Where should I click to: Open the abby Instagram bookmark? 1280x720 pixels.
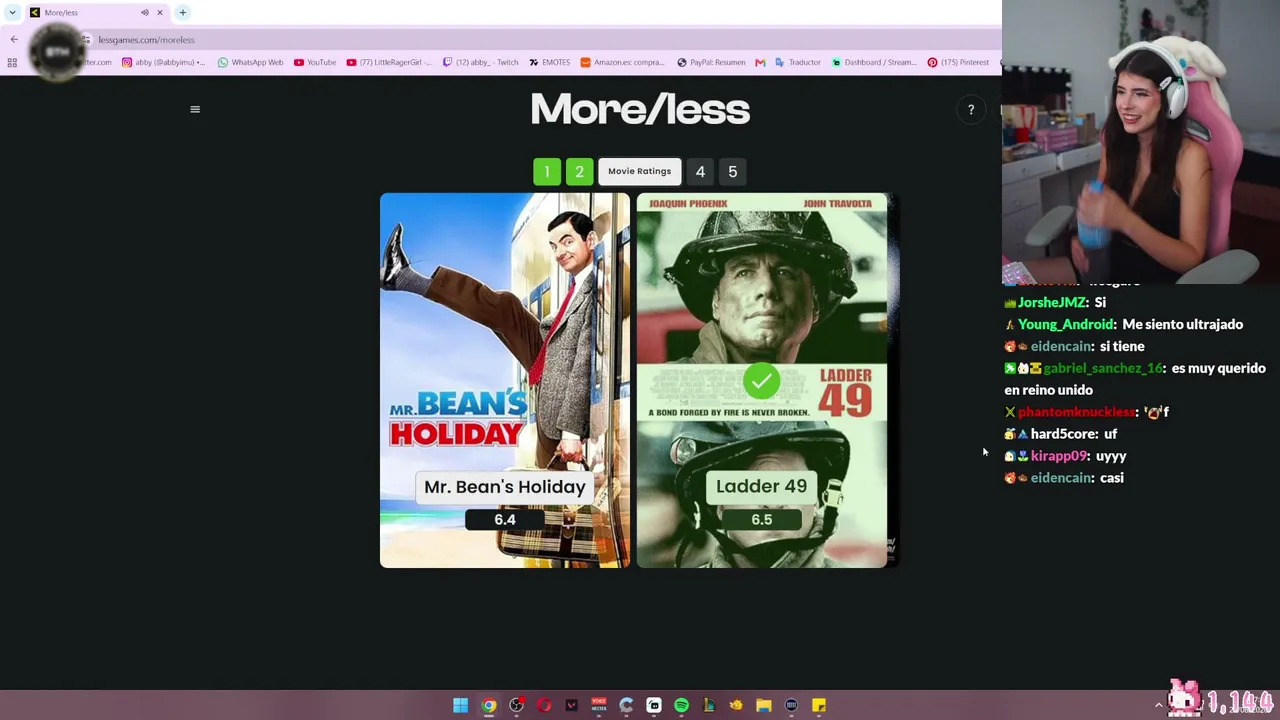coord(163,62)
